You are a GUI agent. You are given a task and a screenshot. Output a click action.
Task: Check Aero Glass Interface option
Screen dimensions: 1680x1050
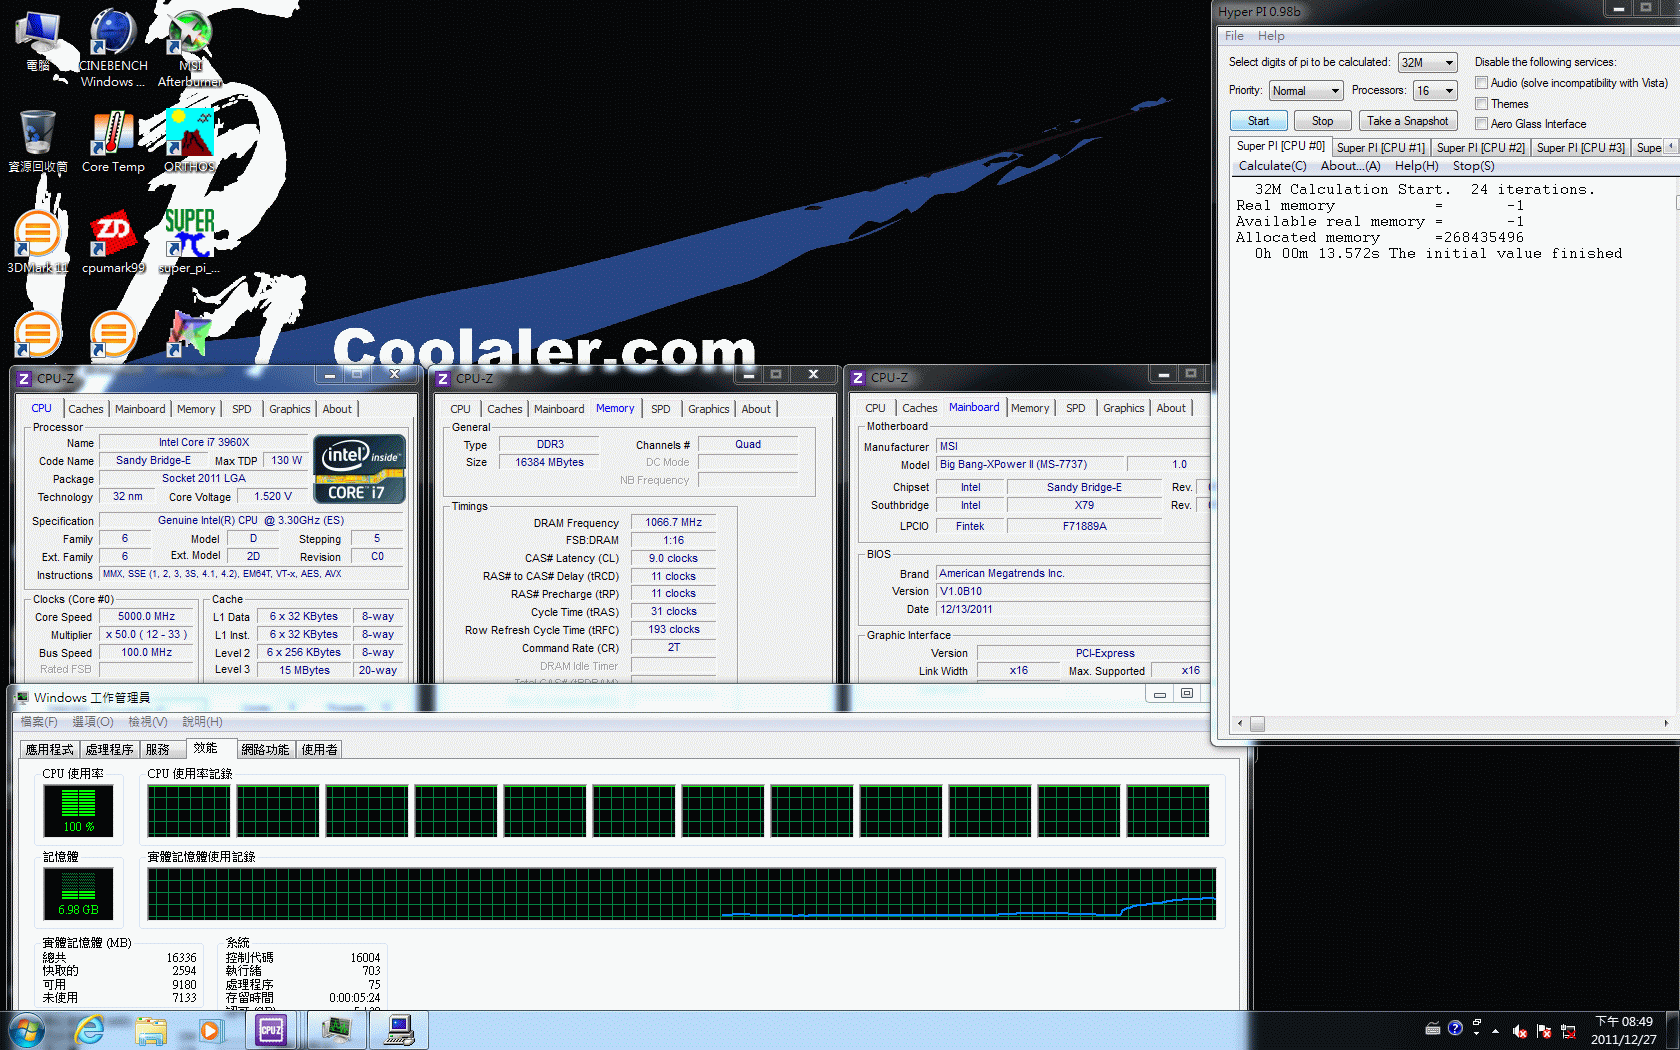pos(1482,124)
